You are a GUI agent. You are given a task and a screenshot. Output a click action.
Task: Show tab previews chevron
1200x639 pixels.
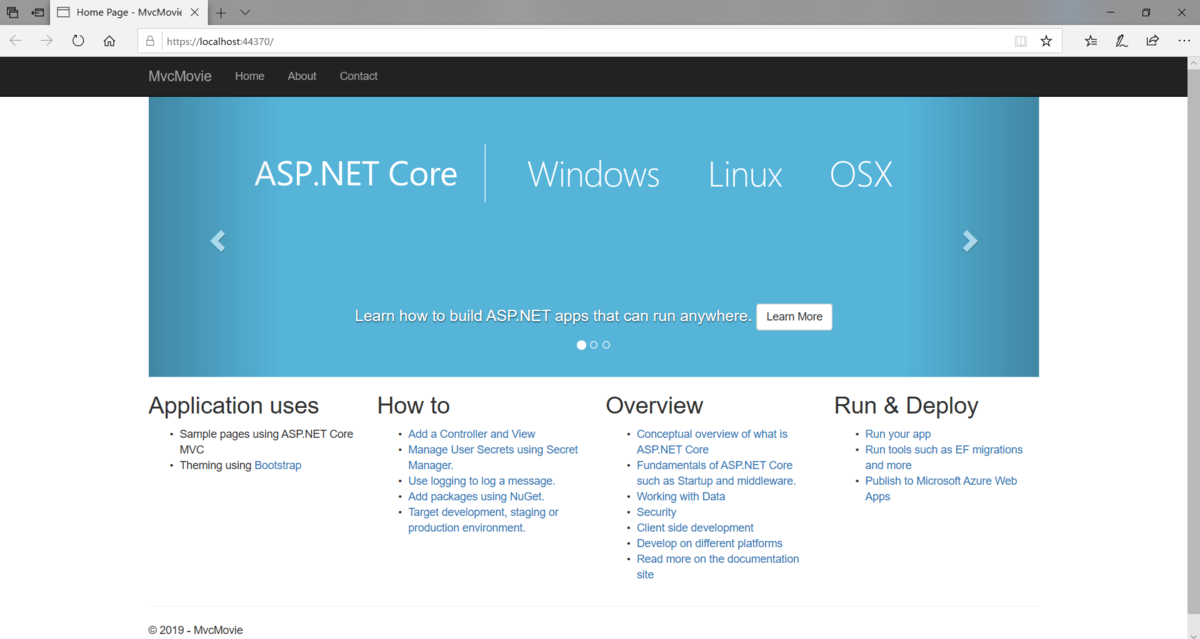[245, 13]
